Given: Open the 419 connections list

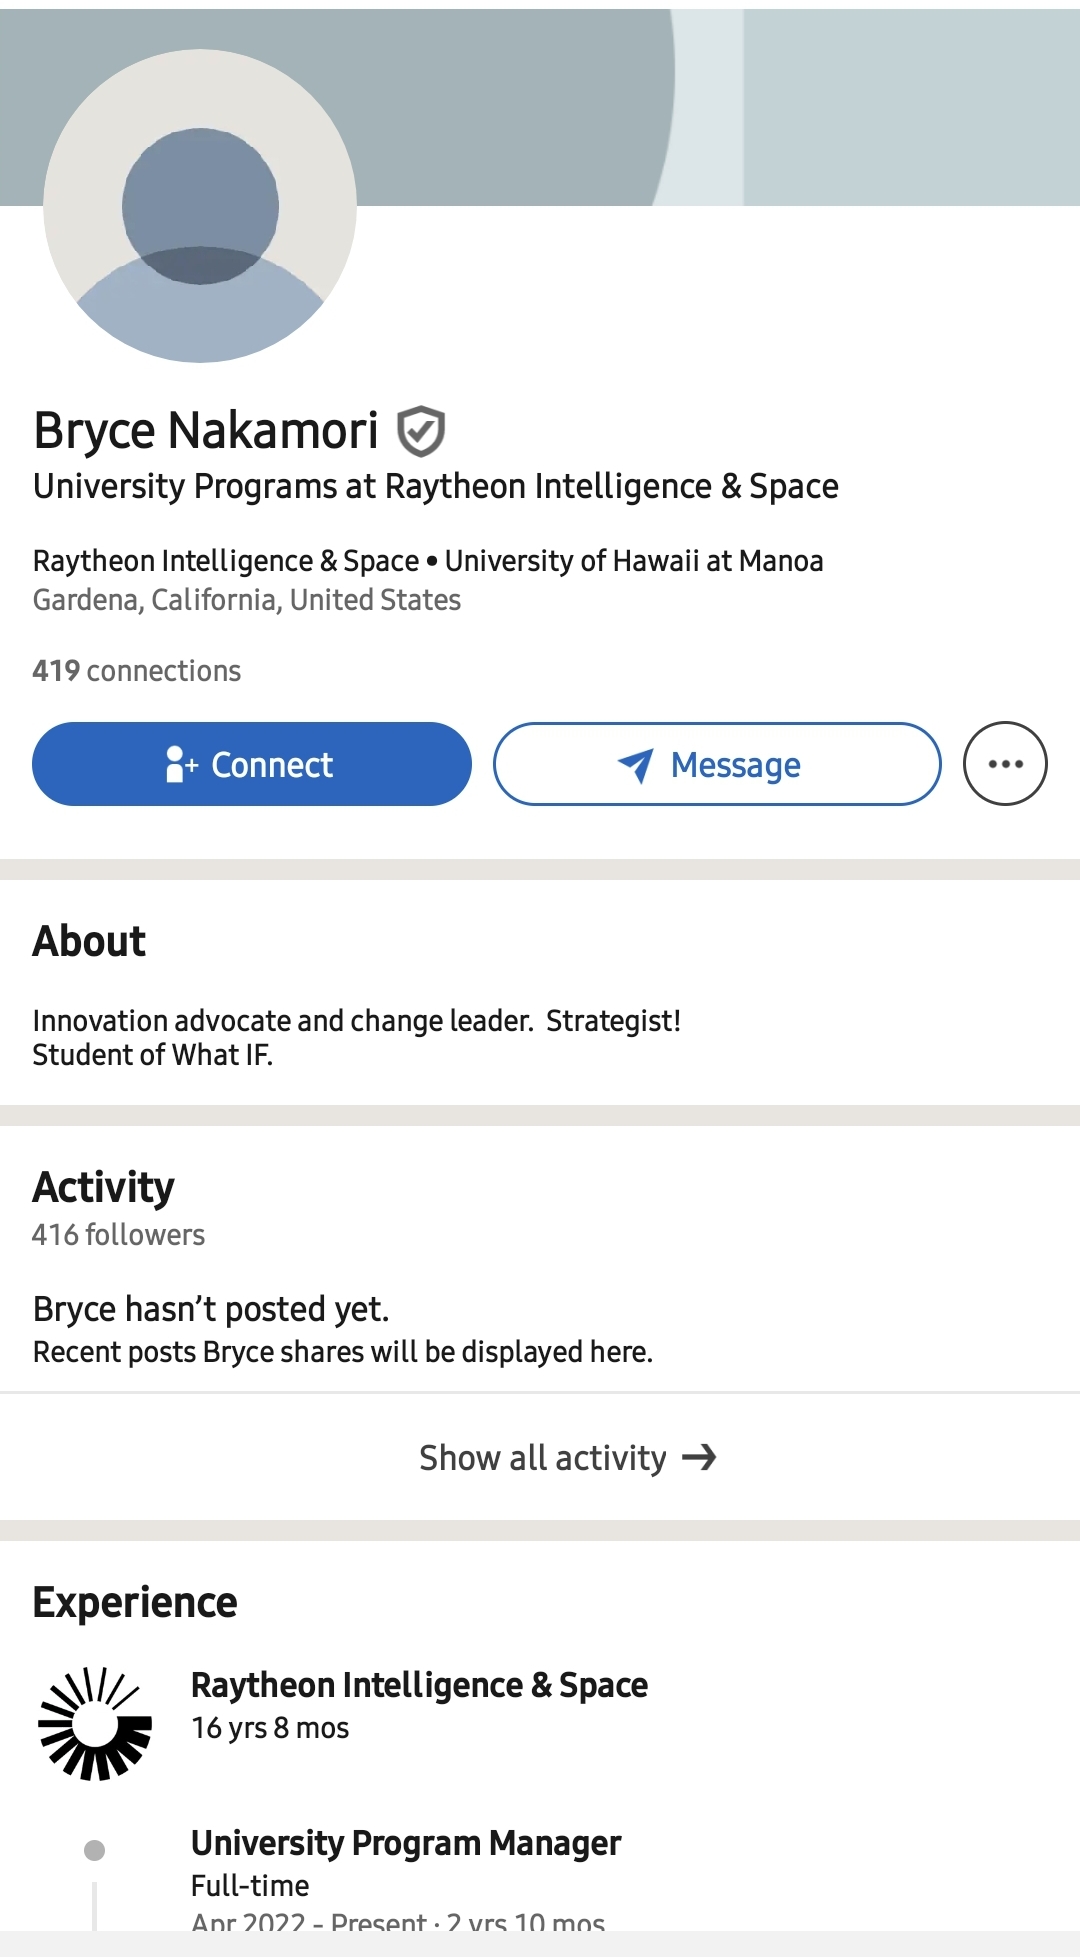Looking at the screenshot, I should (x=137, y=671).
